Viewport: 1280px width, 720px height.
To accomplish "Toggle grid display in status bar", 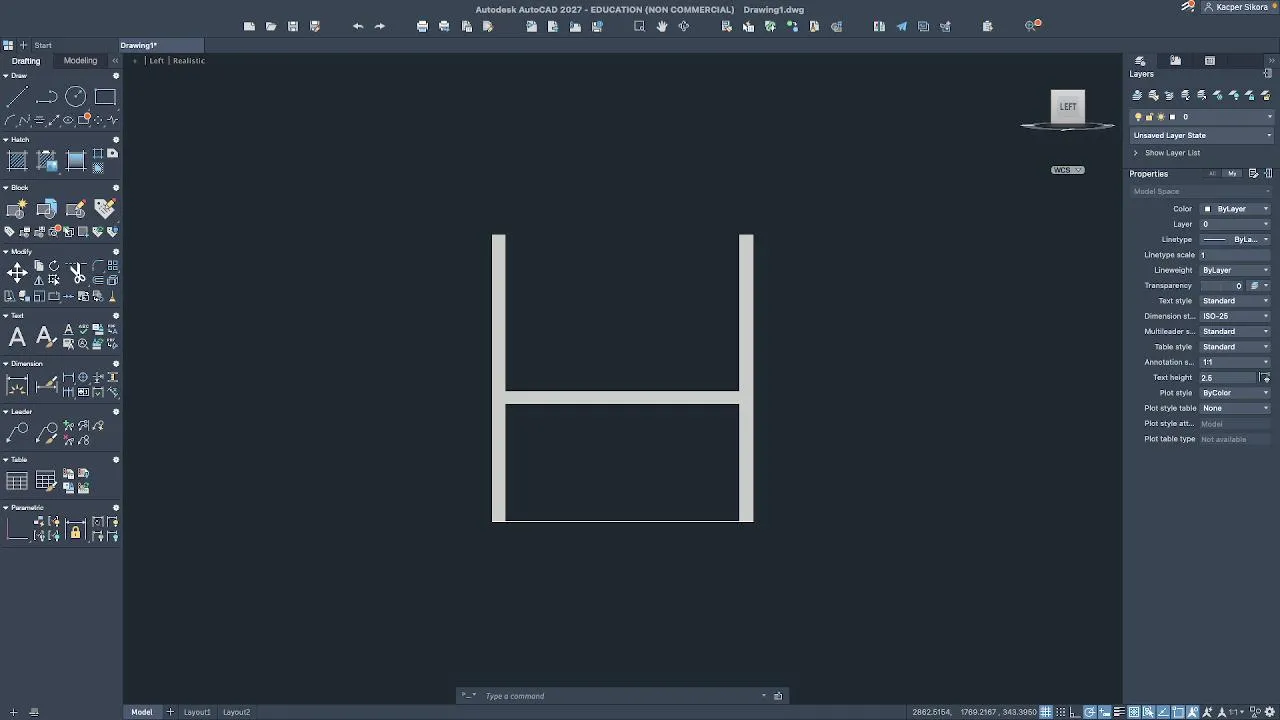I will click(x=1046, y=712).
